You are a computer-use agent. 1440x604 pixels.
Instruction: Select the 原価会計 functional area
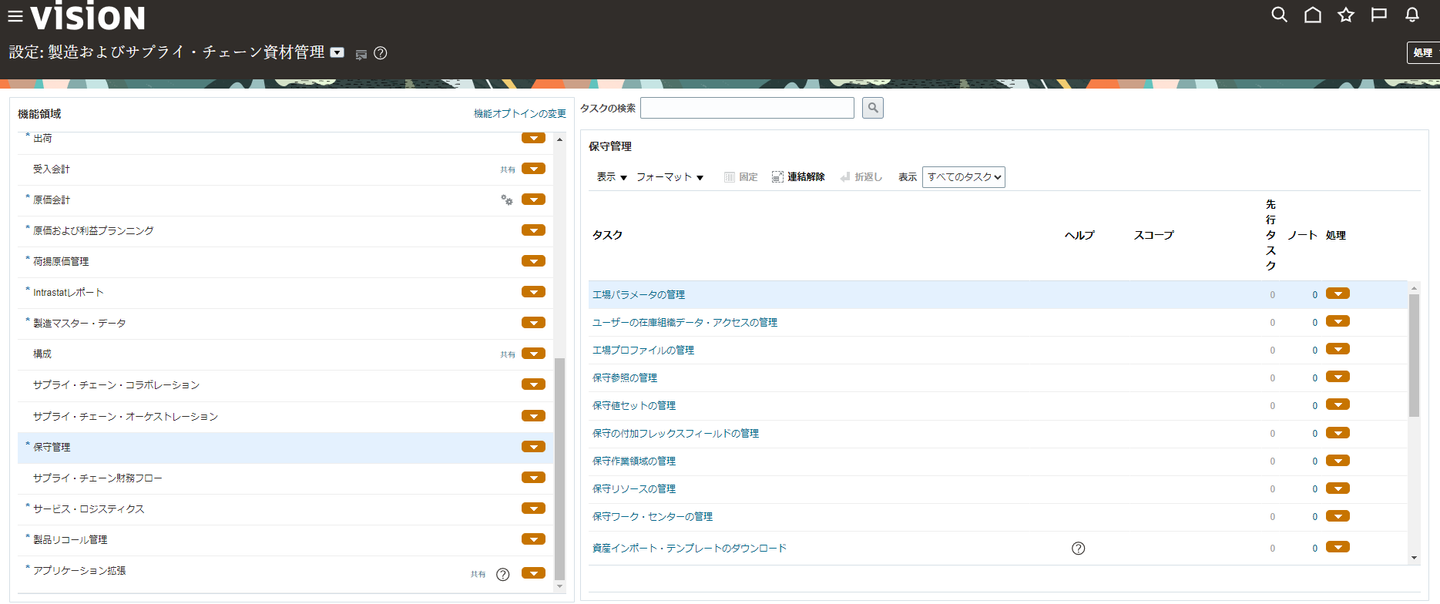51,200
